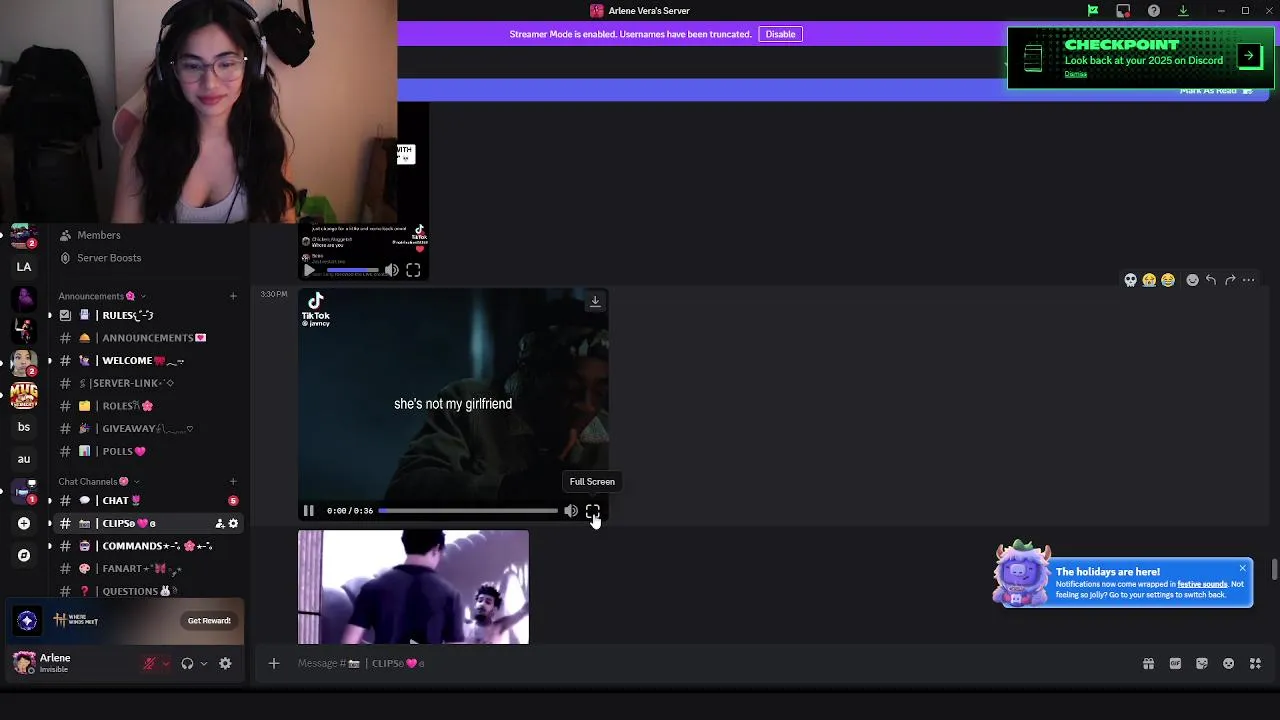This screenshot has width=1280, height=720.
Task: Open the festive sounds link
Action: pyautogui.click(x=1202, y=584)
